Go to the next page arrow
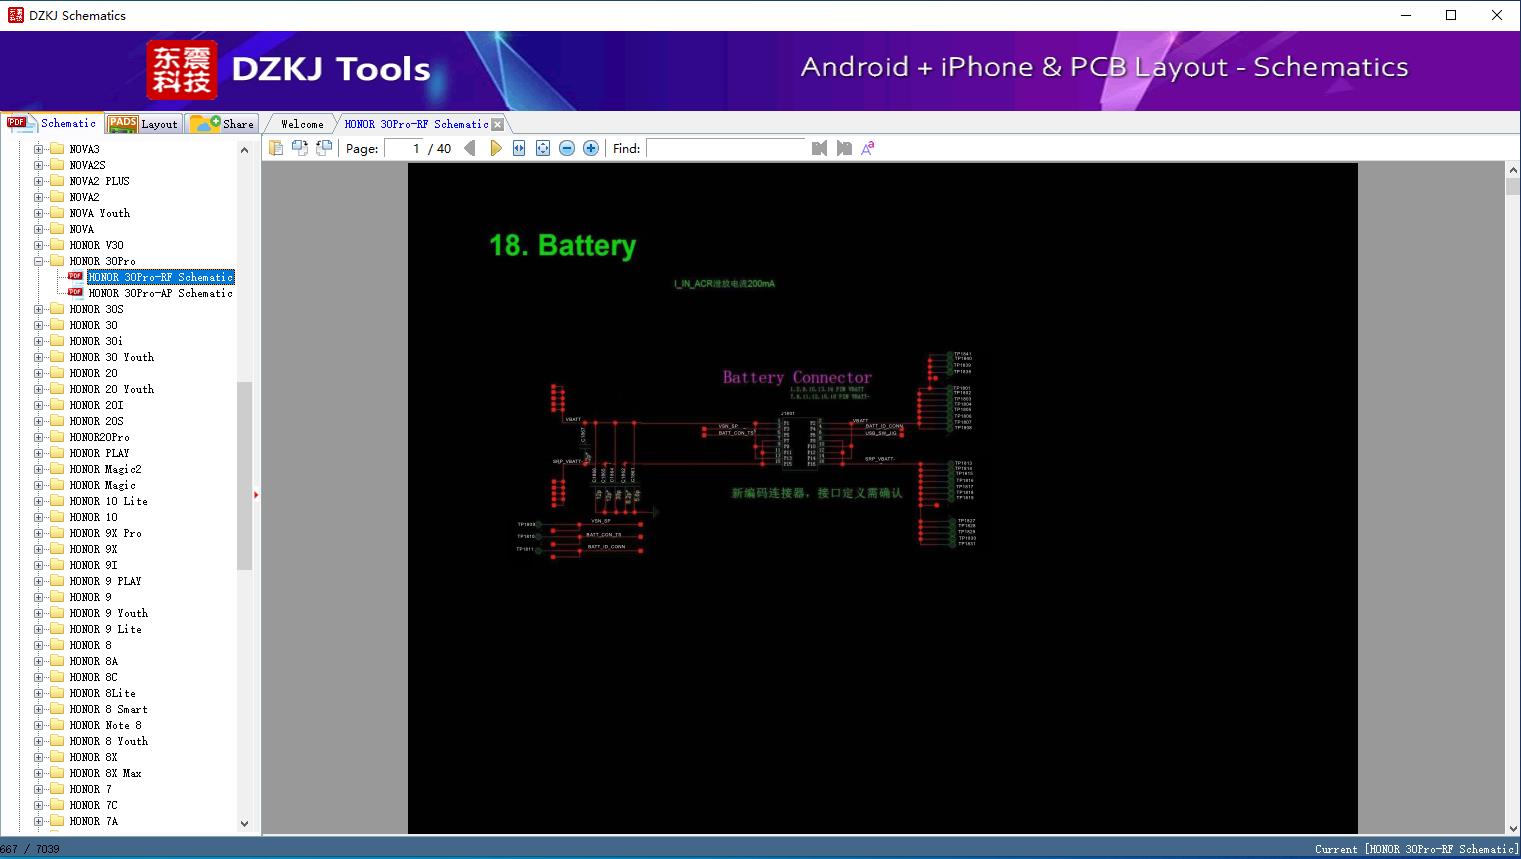 click(x=495, y=148)
